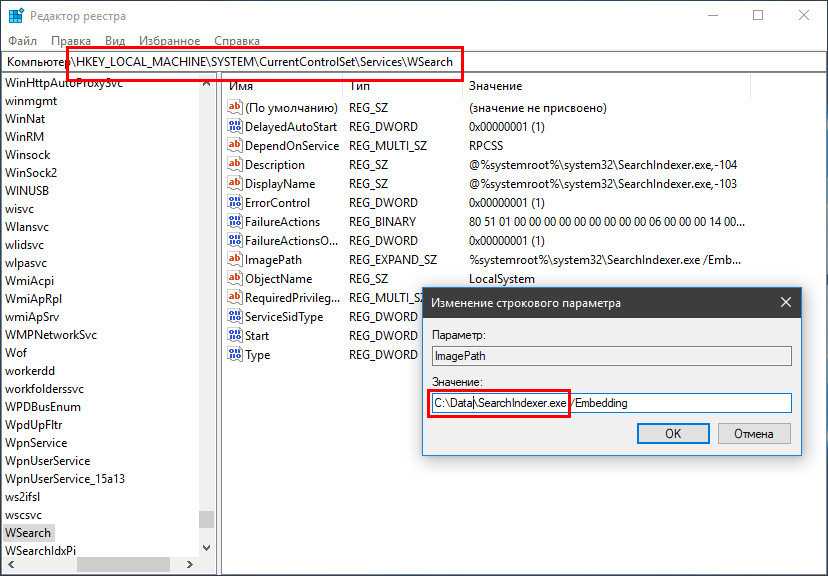Select the DependOnService entry icon

point(236,146)
